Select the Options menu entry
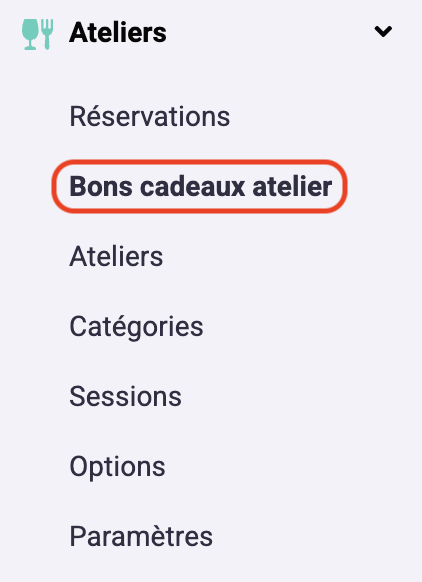 coord(117,467)
